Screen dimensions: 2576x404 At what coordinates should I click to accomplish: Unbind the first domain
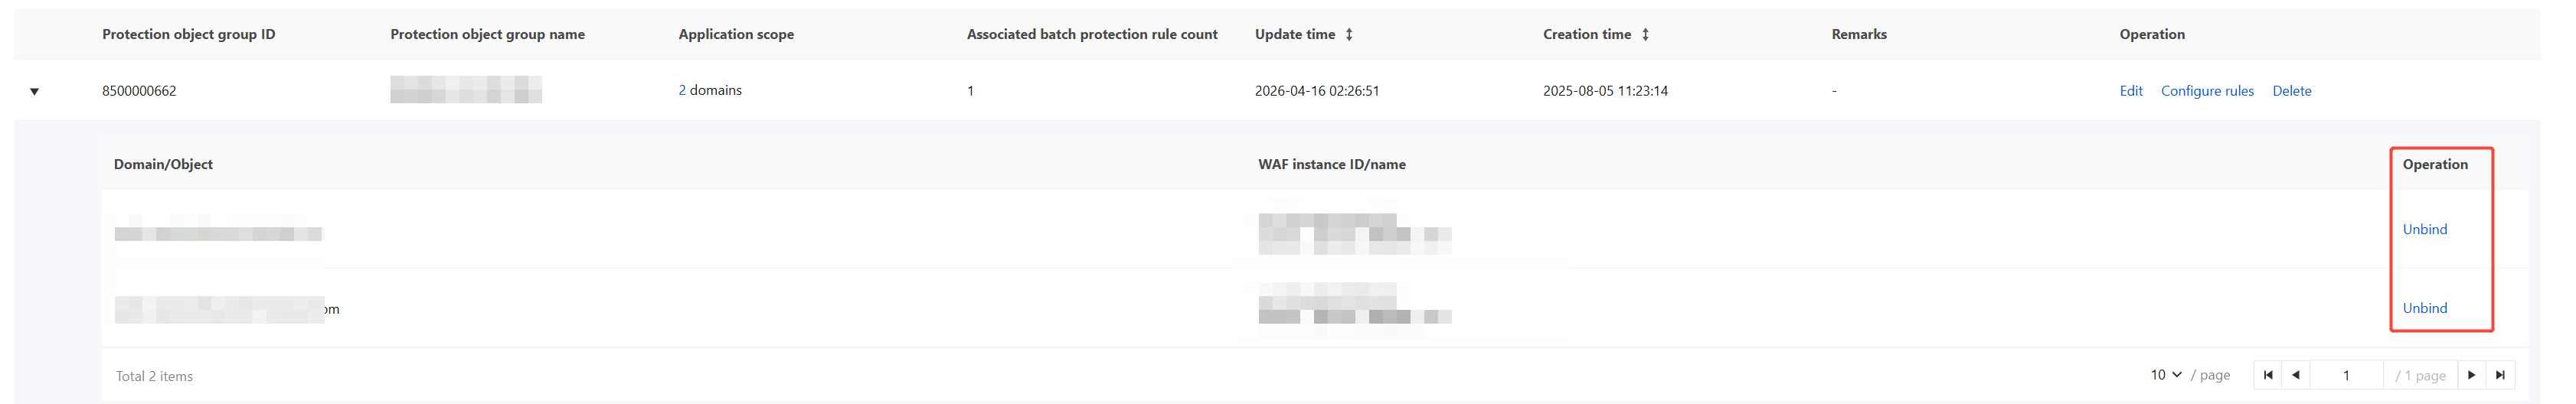pos(2425,229)
